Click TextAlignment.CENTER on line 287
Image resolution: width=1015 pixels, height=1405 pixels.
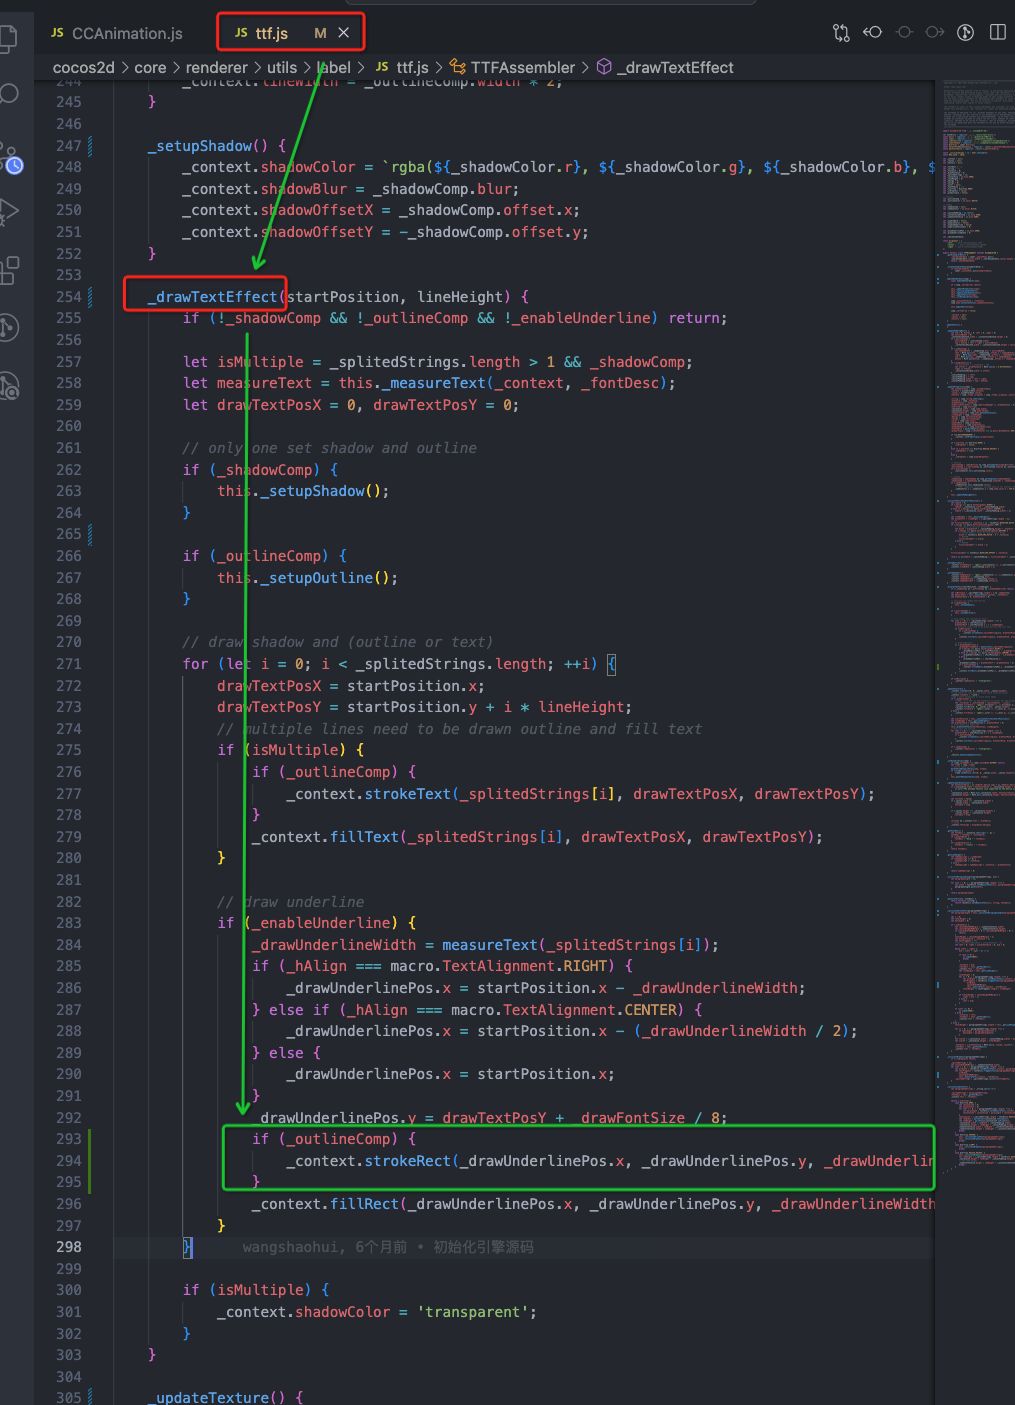[x=591, y=1010]
